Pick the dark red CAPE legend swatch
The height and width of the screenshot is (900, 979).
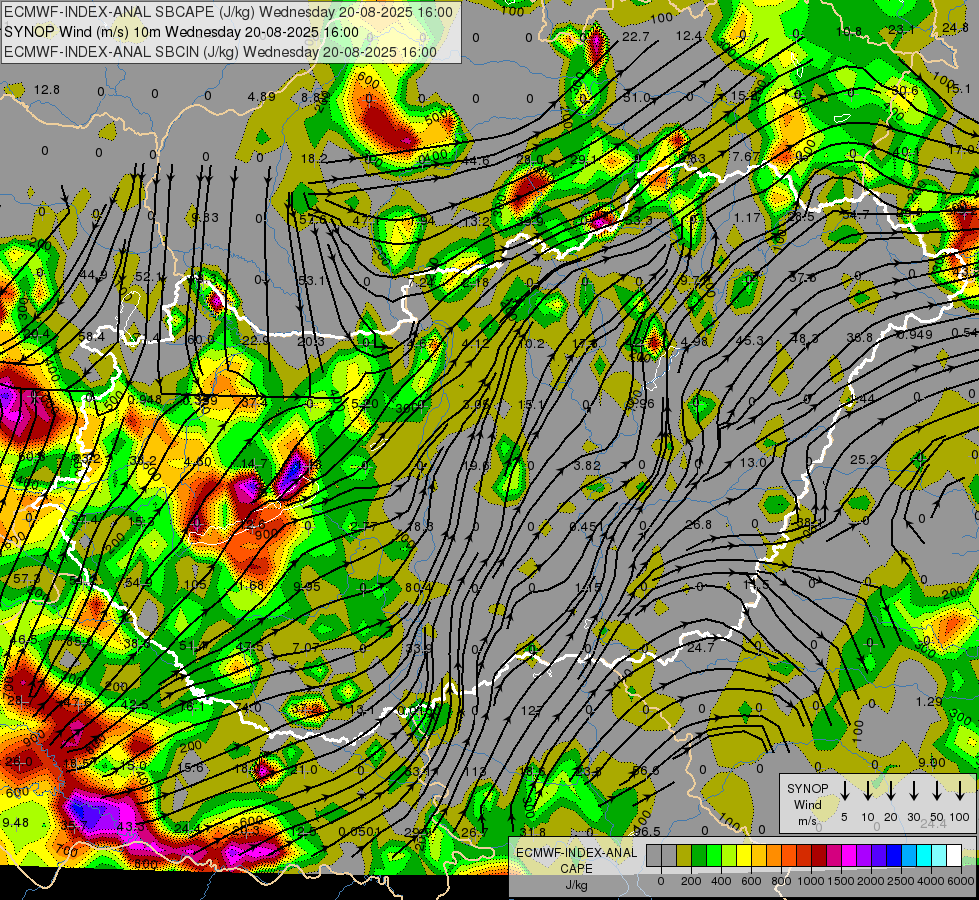[x=819, y=855]
